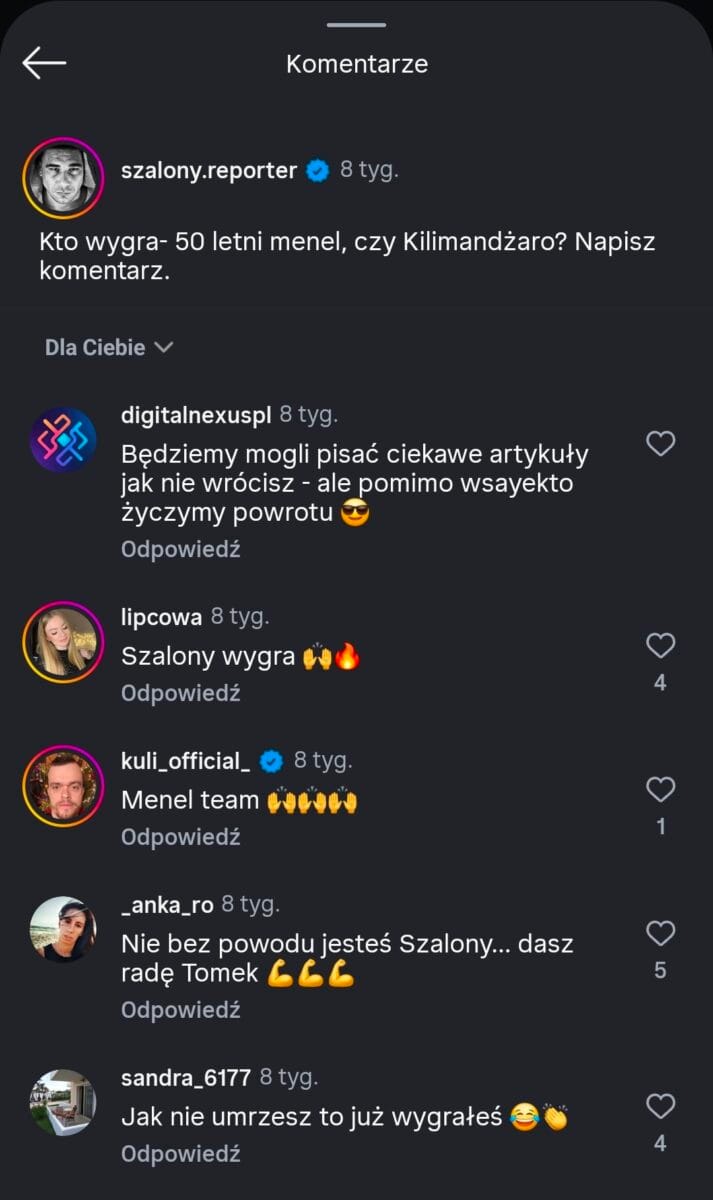This screenshot has width=713, height=1200.
Task: Heart the _anka_ro comment
Action: pyautogui.click(x=660, y=934)
